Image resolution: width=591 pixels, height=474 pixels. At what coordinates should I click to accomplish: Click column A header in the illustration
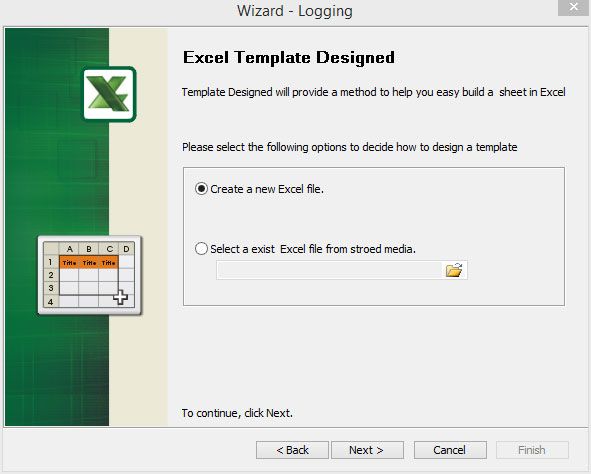(x=69, y=249)
